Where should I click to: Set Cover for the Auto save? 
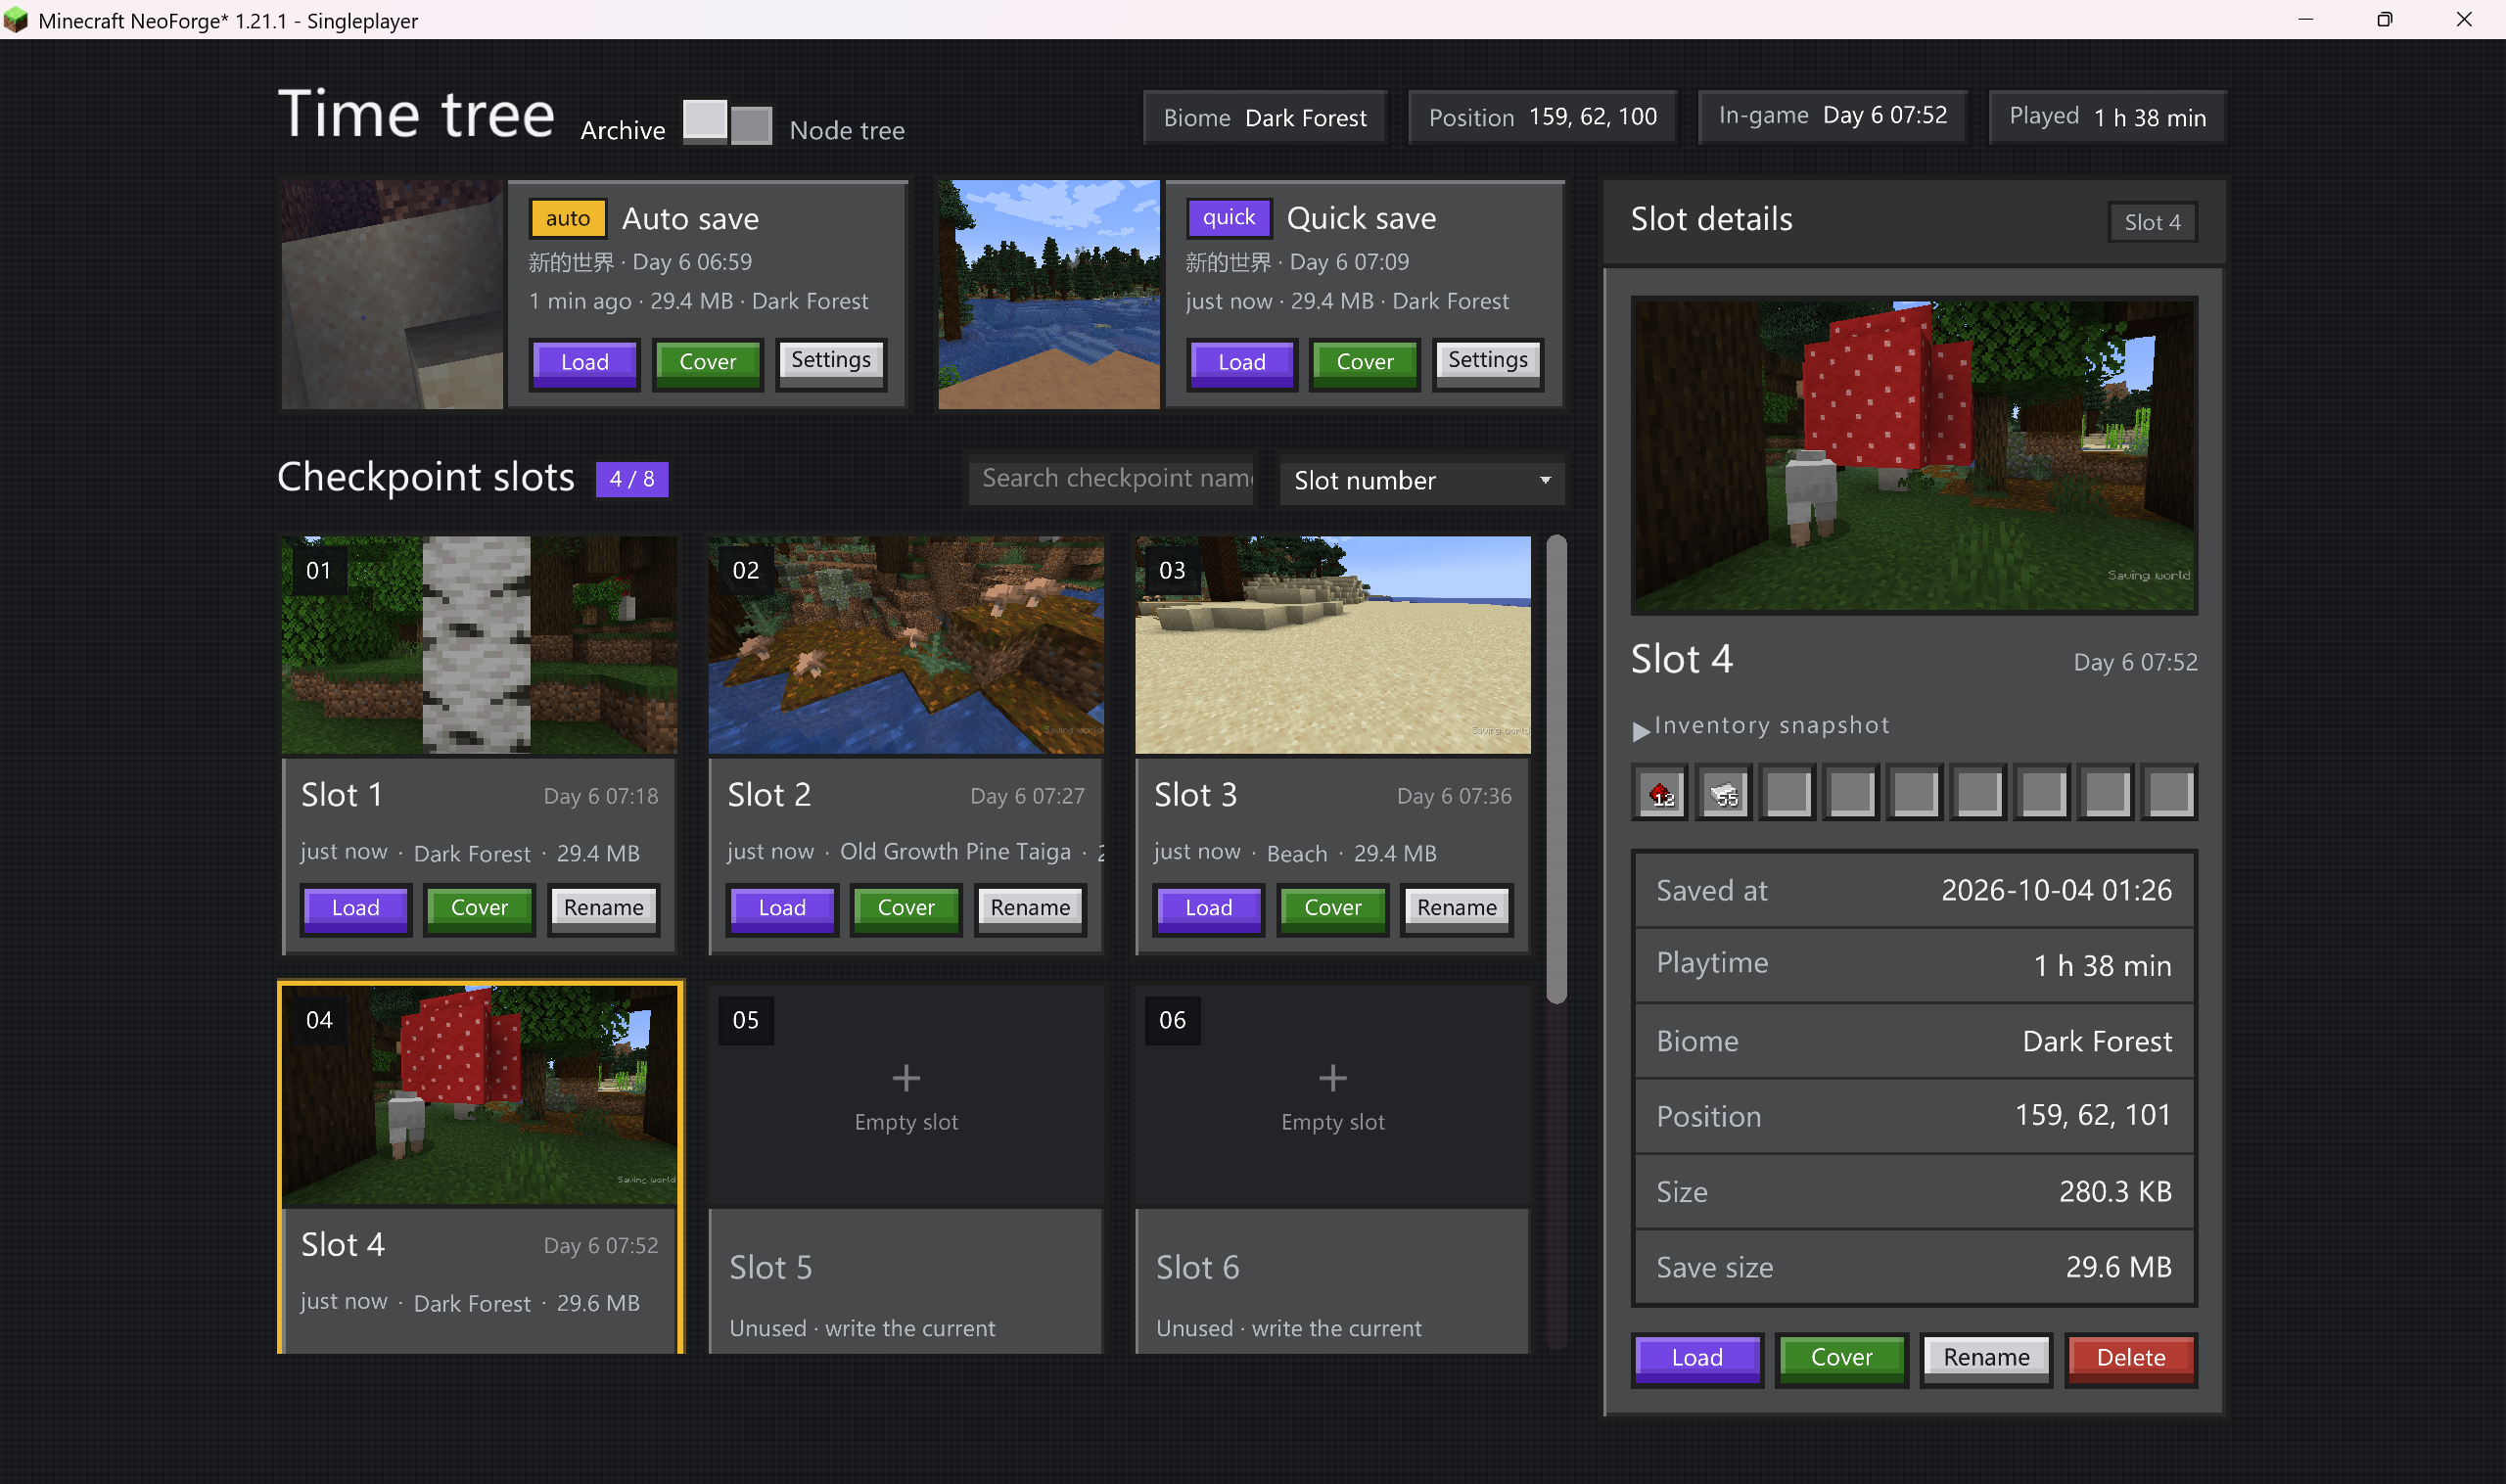707,362
